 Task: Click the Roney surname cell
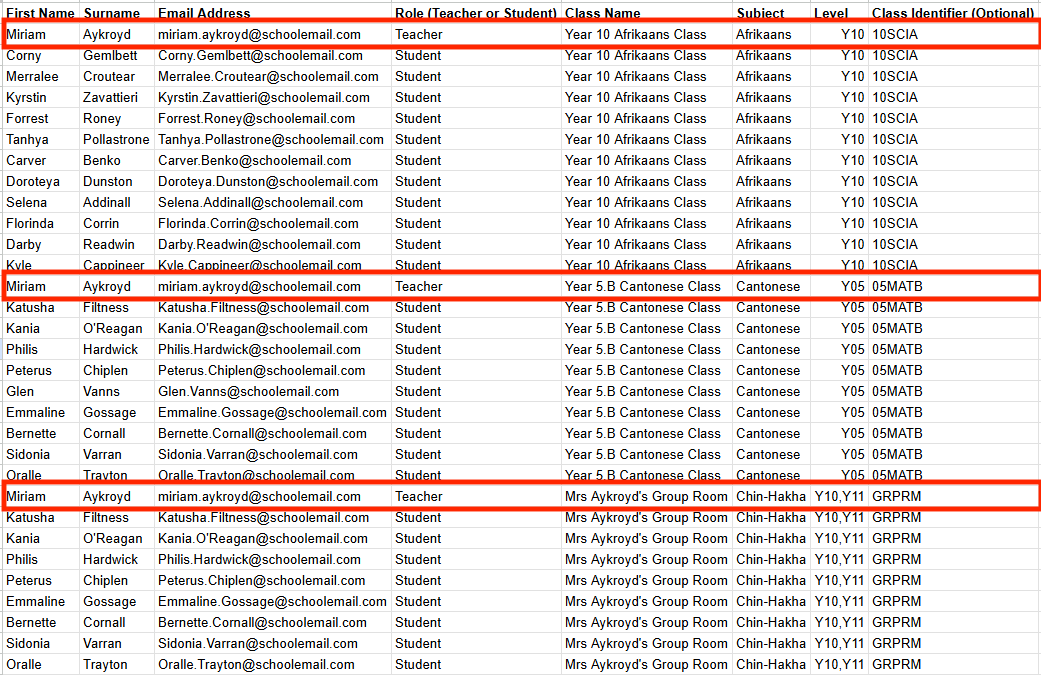coord(116,119)
